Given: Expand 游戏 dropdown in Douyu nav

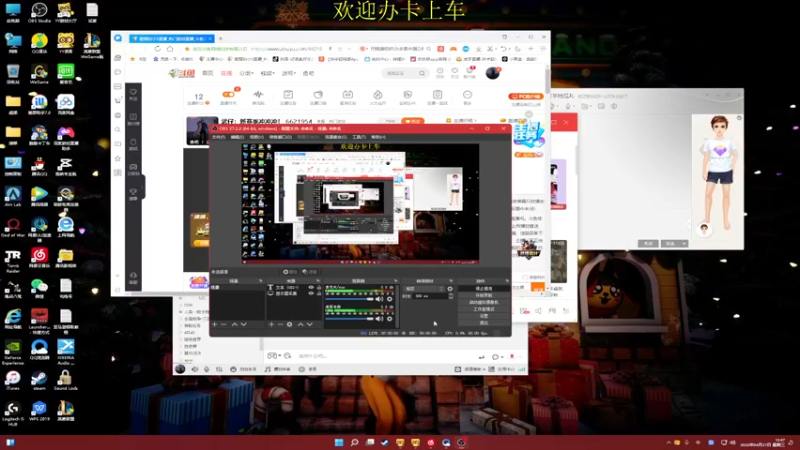Looking at the screenshot, I should [288, 73].
